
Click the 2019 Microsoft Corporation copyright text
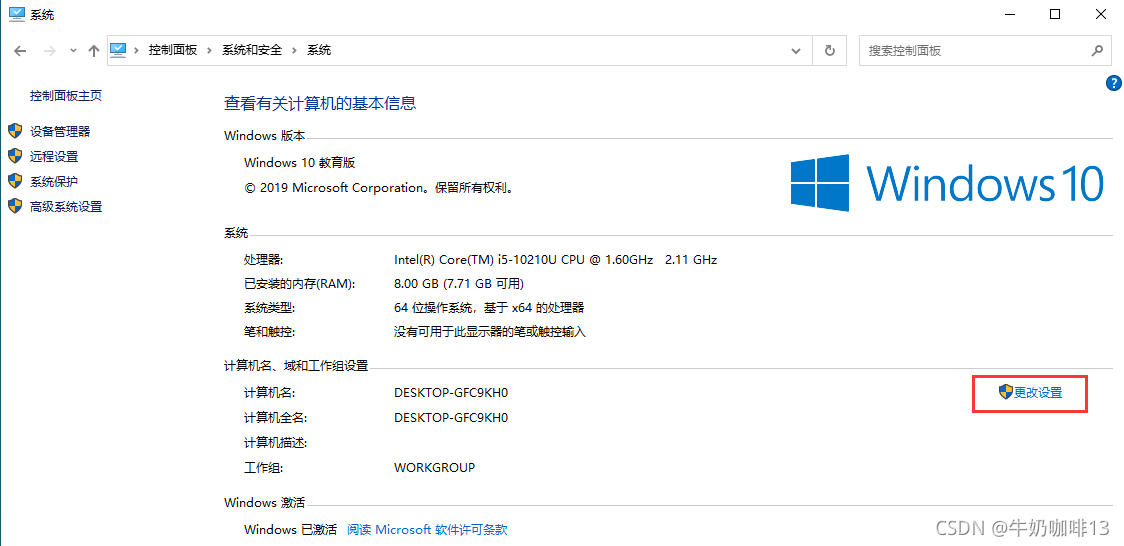(380, 188)
